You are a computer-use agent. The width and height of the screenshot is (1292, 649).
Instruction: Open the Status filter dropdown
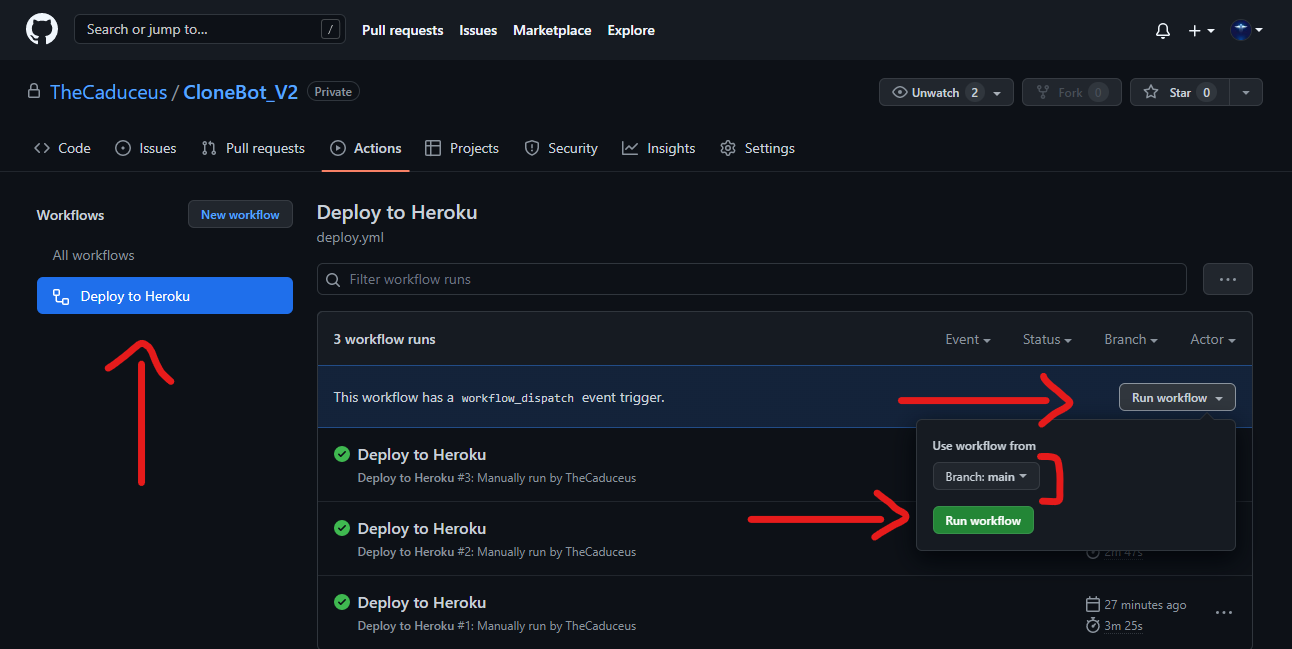click(x=1047, y=340)
